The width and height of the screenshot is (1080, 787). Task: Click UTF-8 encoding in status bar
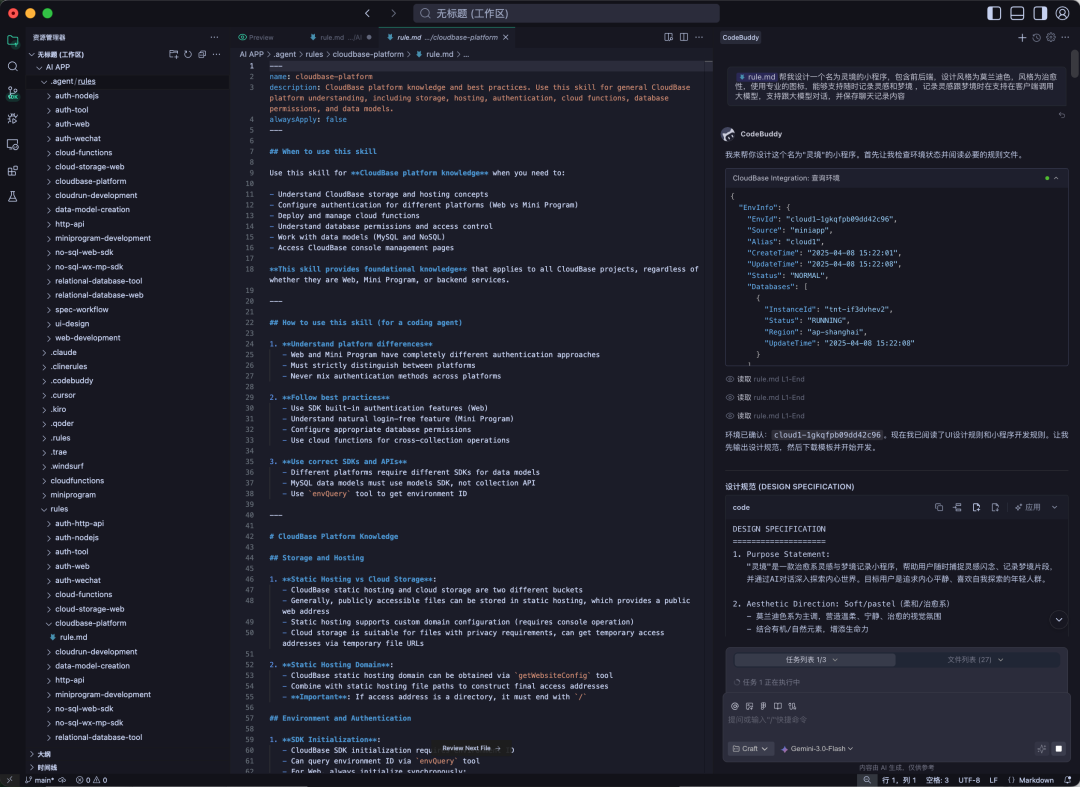pos(968,780)
